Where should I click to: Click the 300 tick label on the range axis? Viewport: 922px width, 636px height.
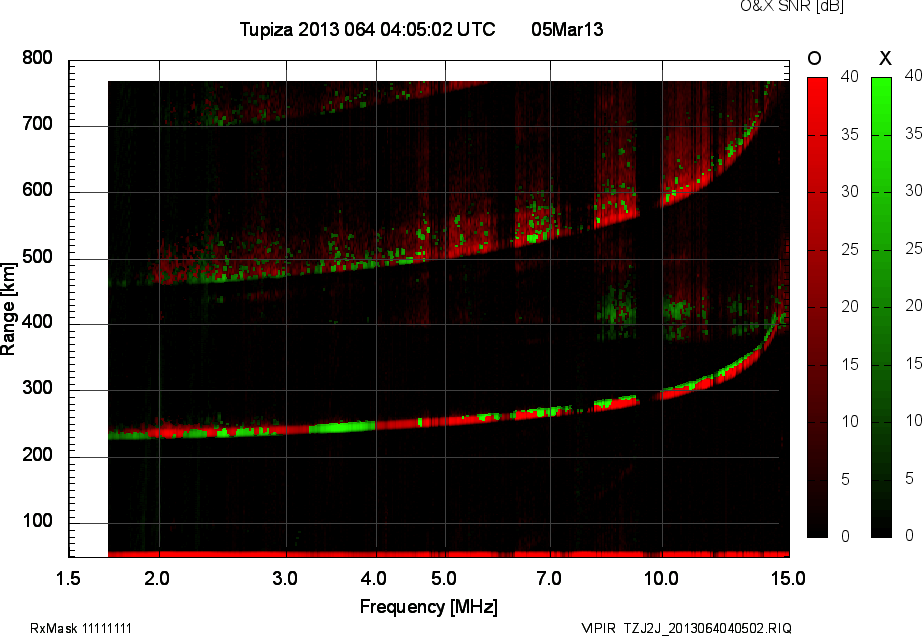coord(37,388)
